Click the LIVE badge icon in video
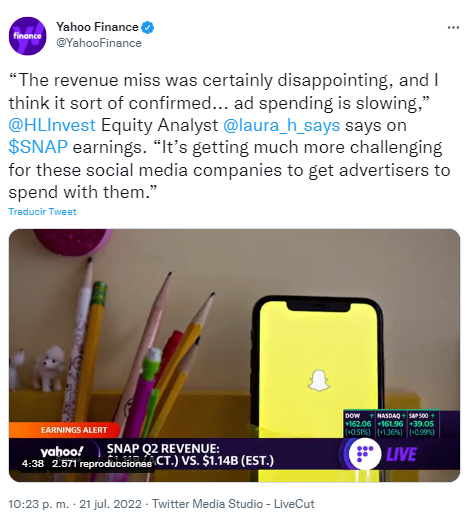This screenshot has height=523, width=469. 384,454
